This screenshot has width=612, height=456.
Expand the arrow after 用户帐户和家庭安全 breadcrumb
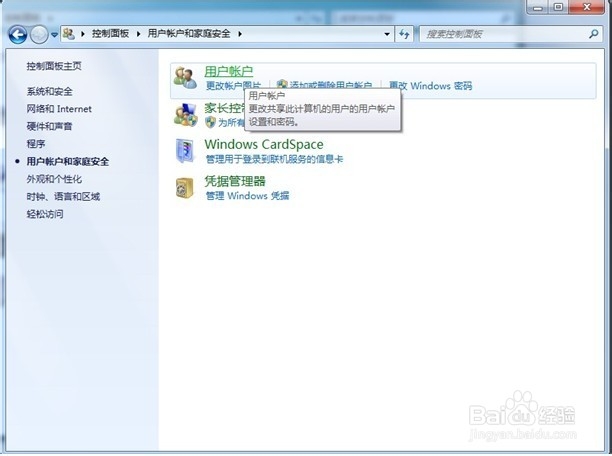click(240, 34)
